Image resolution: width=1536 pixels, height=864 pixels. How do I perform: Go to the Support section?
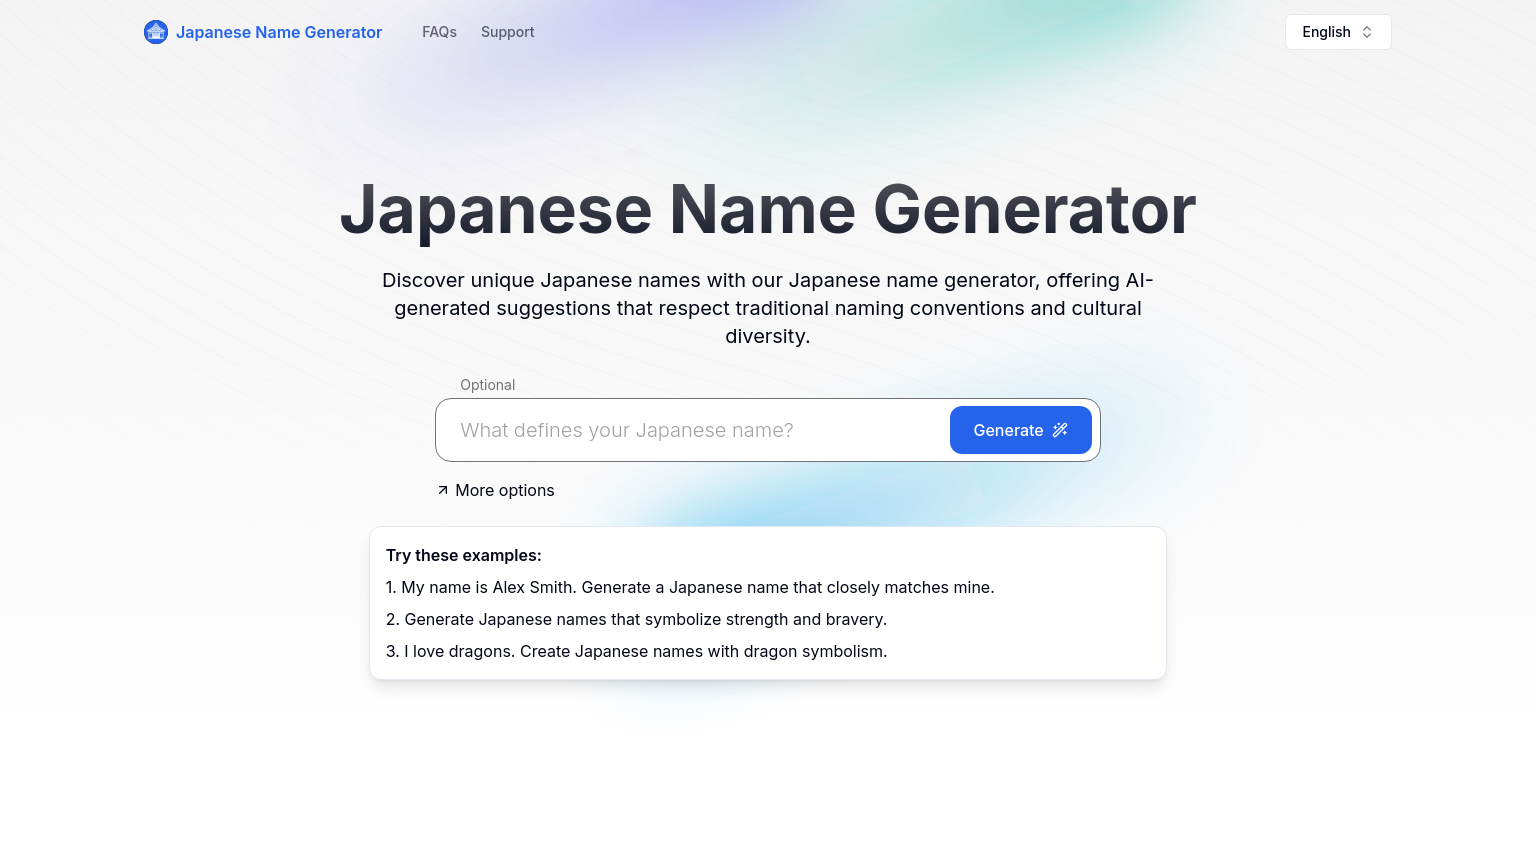pos(507,31)
